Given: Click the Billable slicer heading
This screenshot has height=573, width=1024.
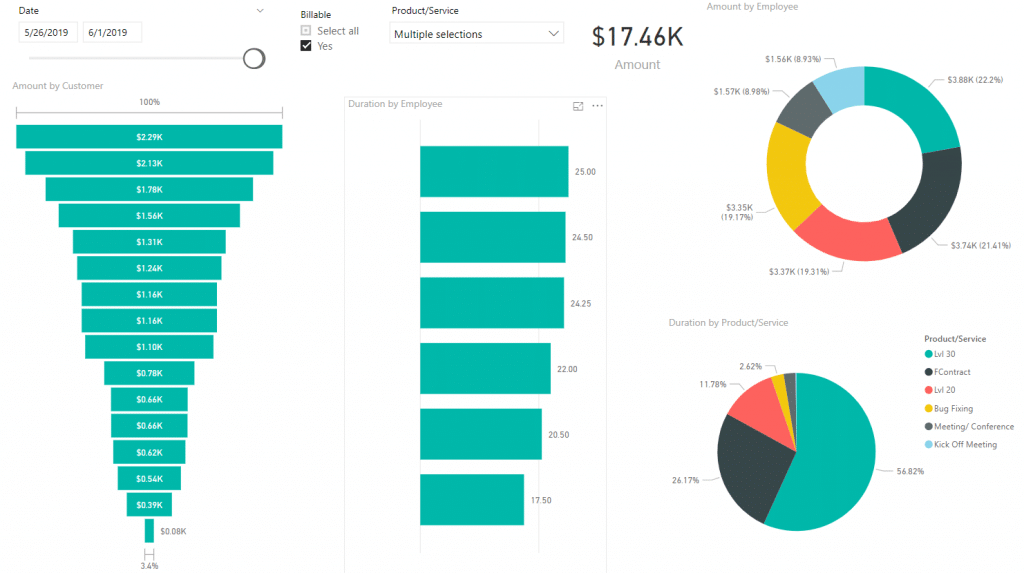Looking at the screenshot, I should (315, 14).
